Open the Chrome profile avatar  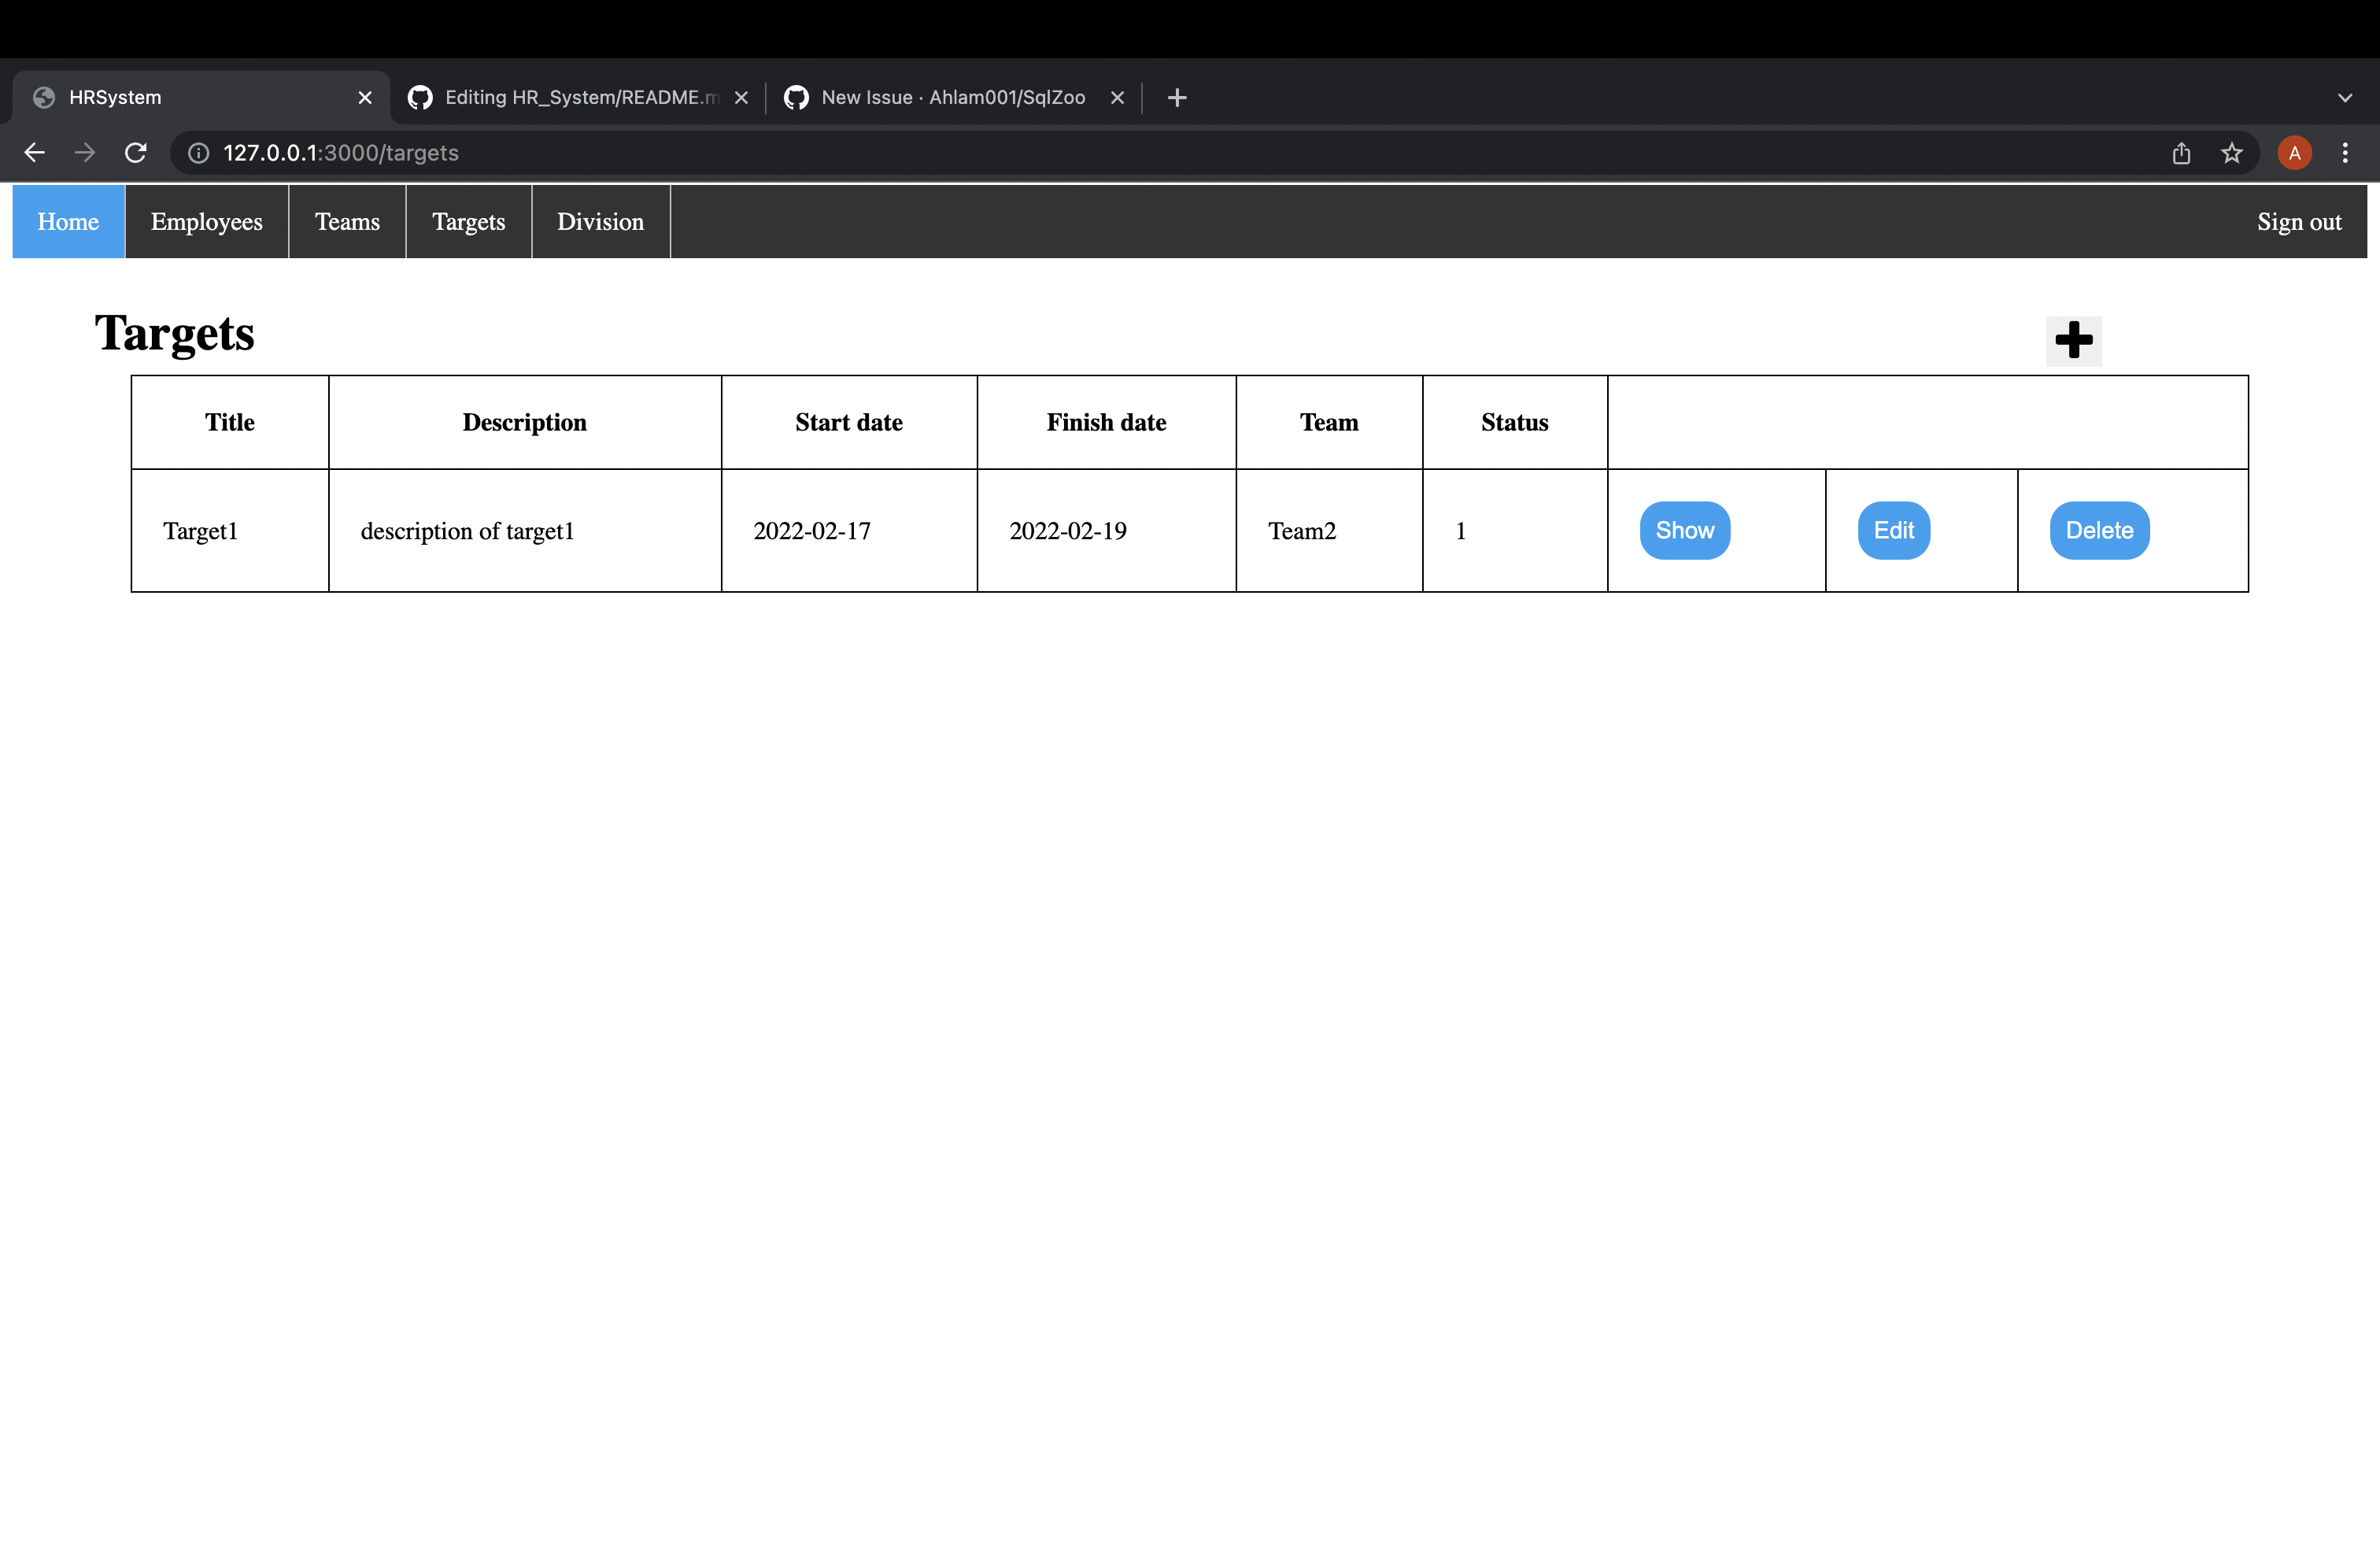coord(2294,153)
